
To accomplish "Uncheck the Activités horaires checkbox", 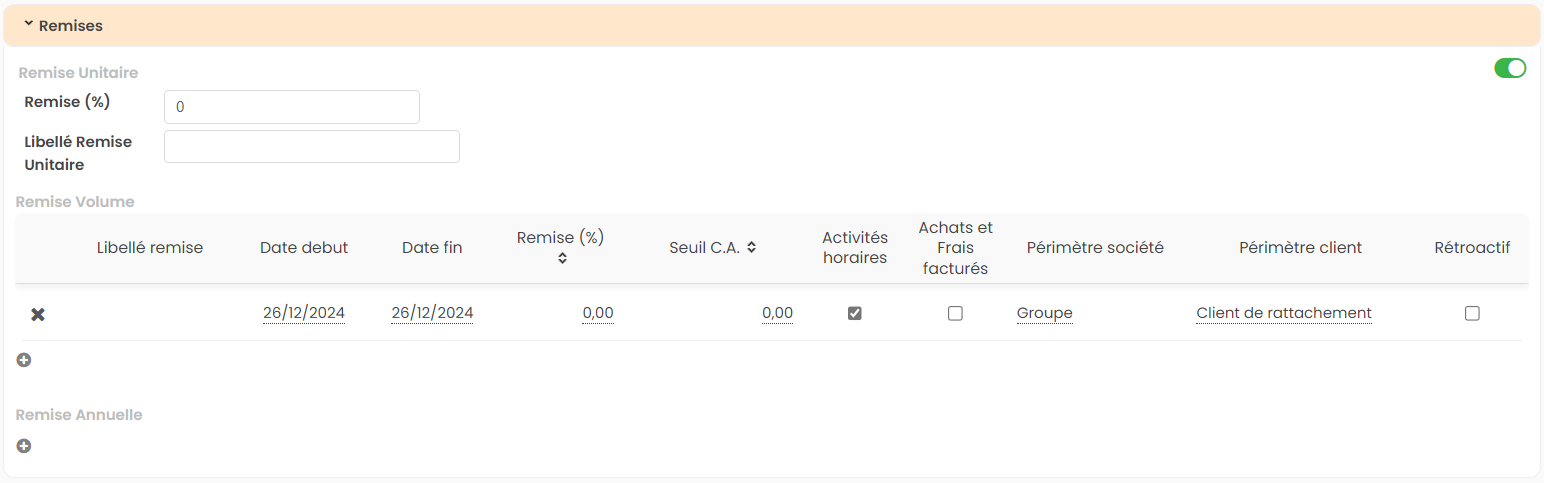I will tap(855, 313).
